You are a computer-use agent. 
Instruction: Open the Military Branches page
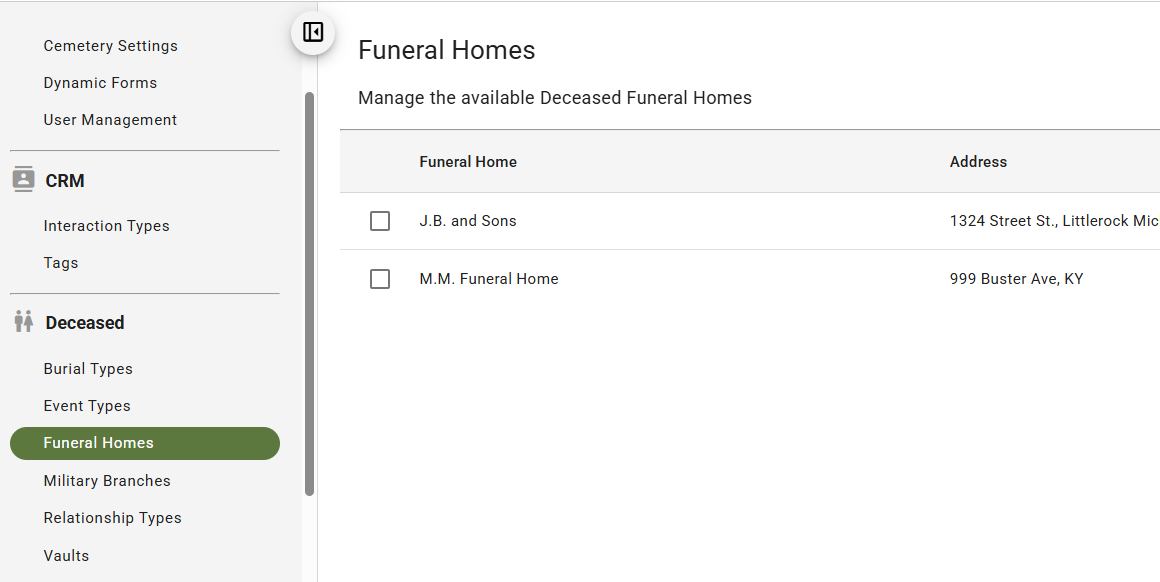[107, 481]
